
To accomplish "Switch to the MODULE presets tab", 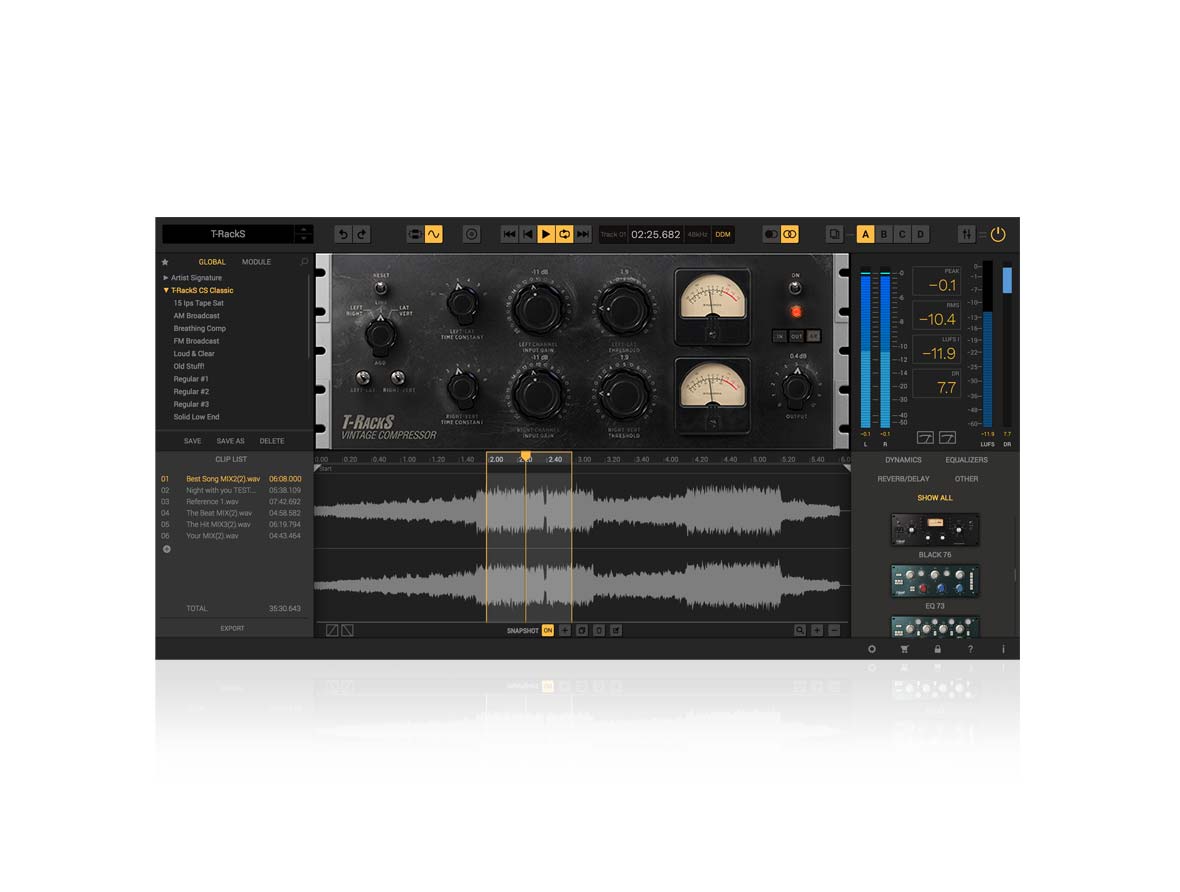I will pyautogui.click(x=256, y=262).
